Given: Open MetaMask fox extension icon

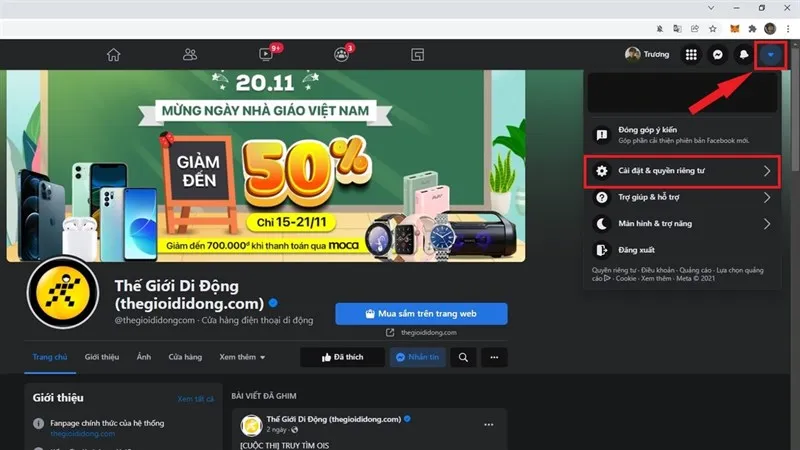Looking at the screenshot, I should [x=735, y=29].
